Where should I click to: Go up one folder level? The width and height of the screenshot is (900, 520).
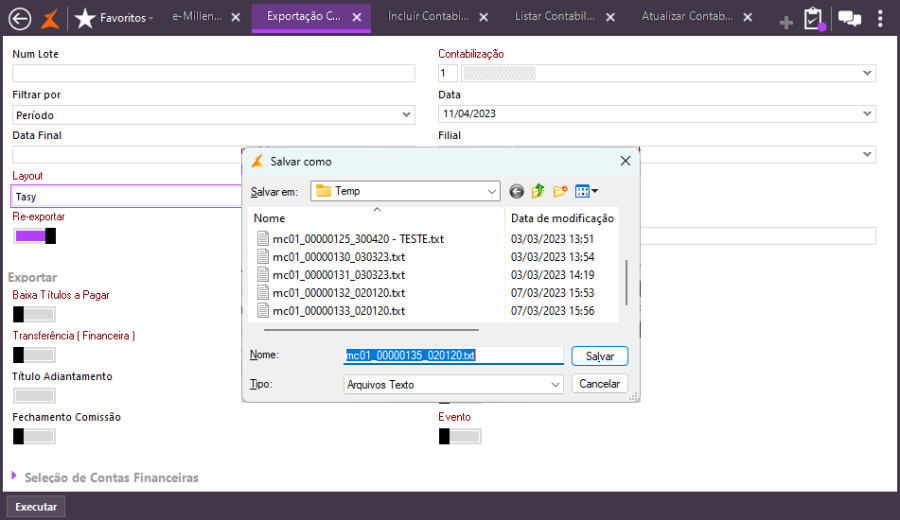(538, 191)
